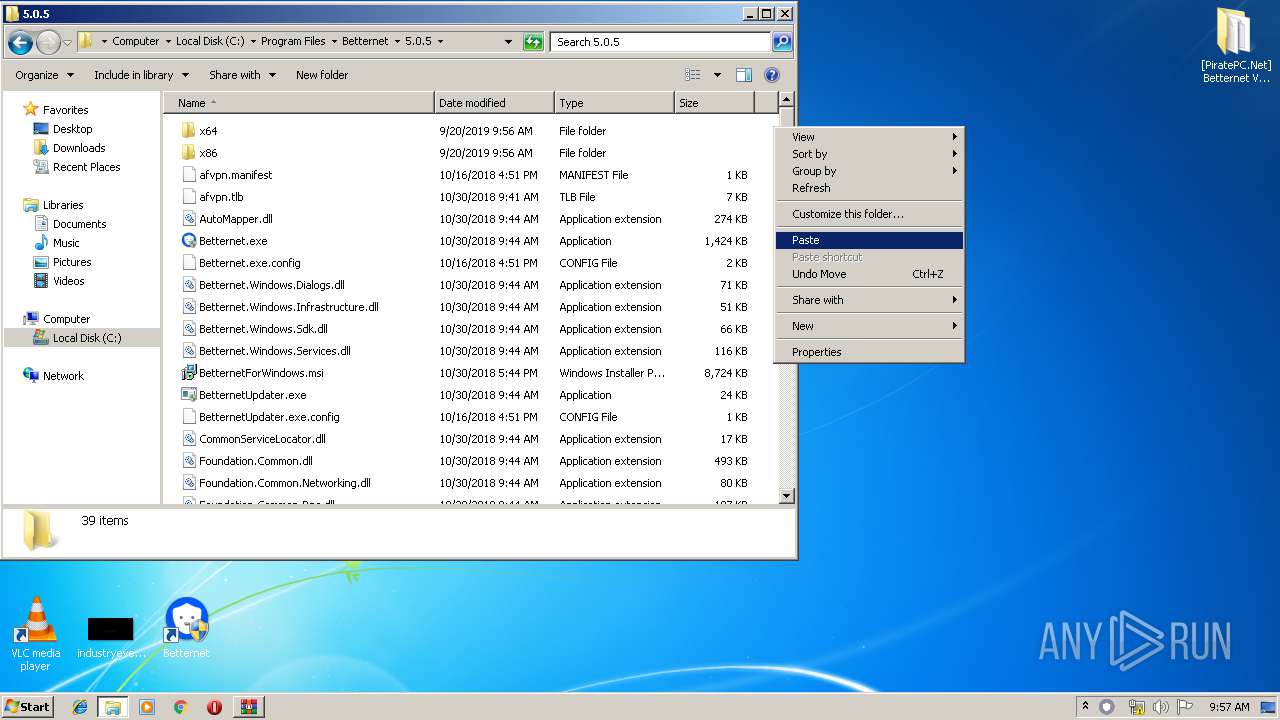
Task: Open the Music library
Action: pyautogui.click(x=66, y=243)
